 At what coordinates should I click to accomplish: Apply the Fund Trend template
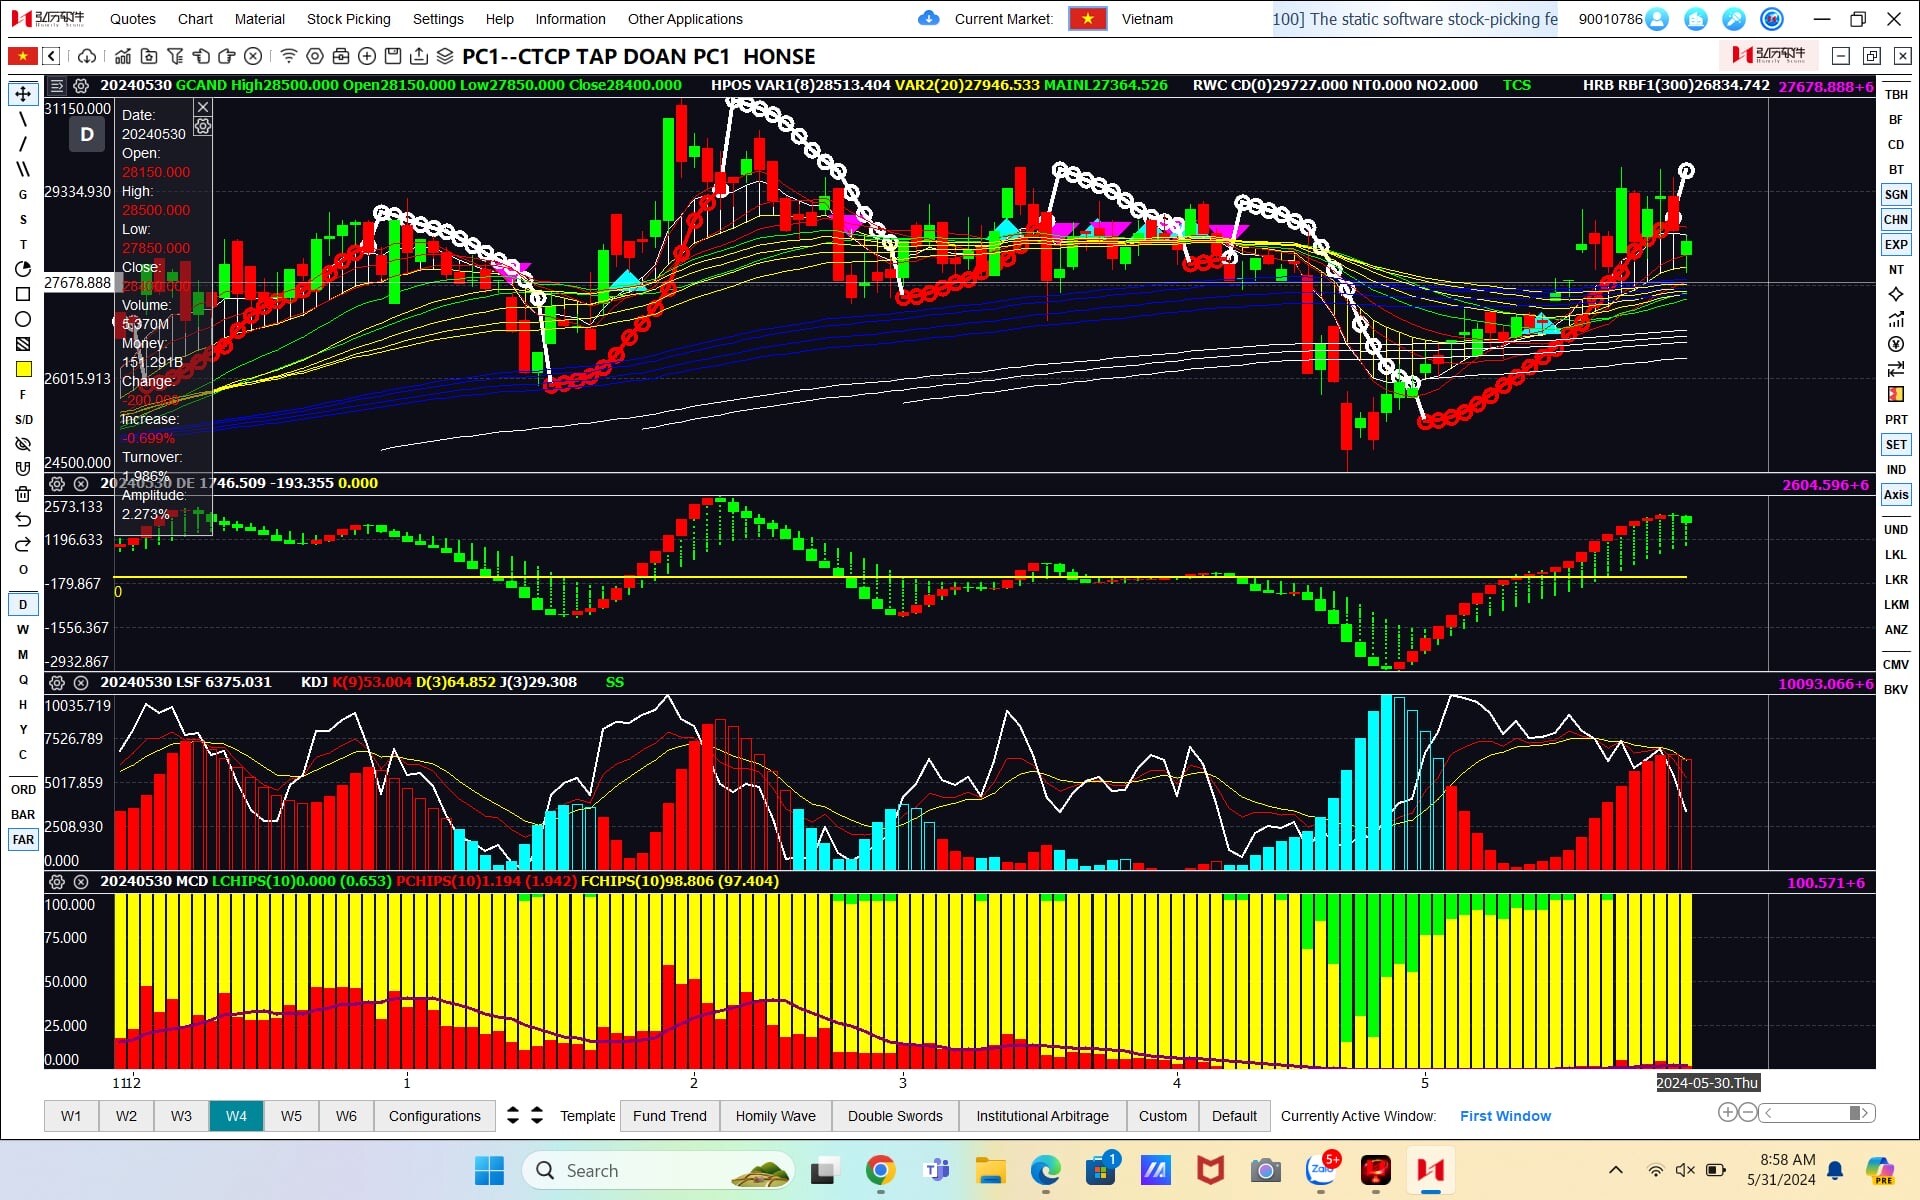click(670, 1116)
